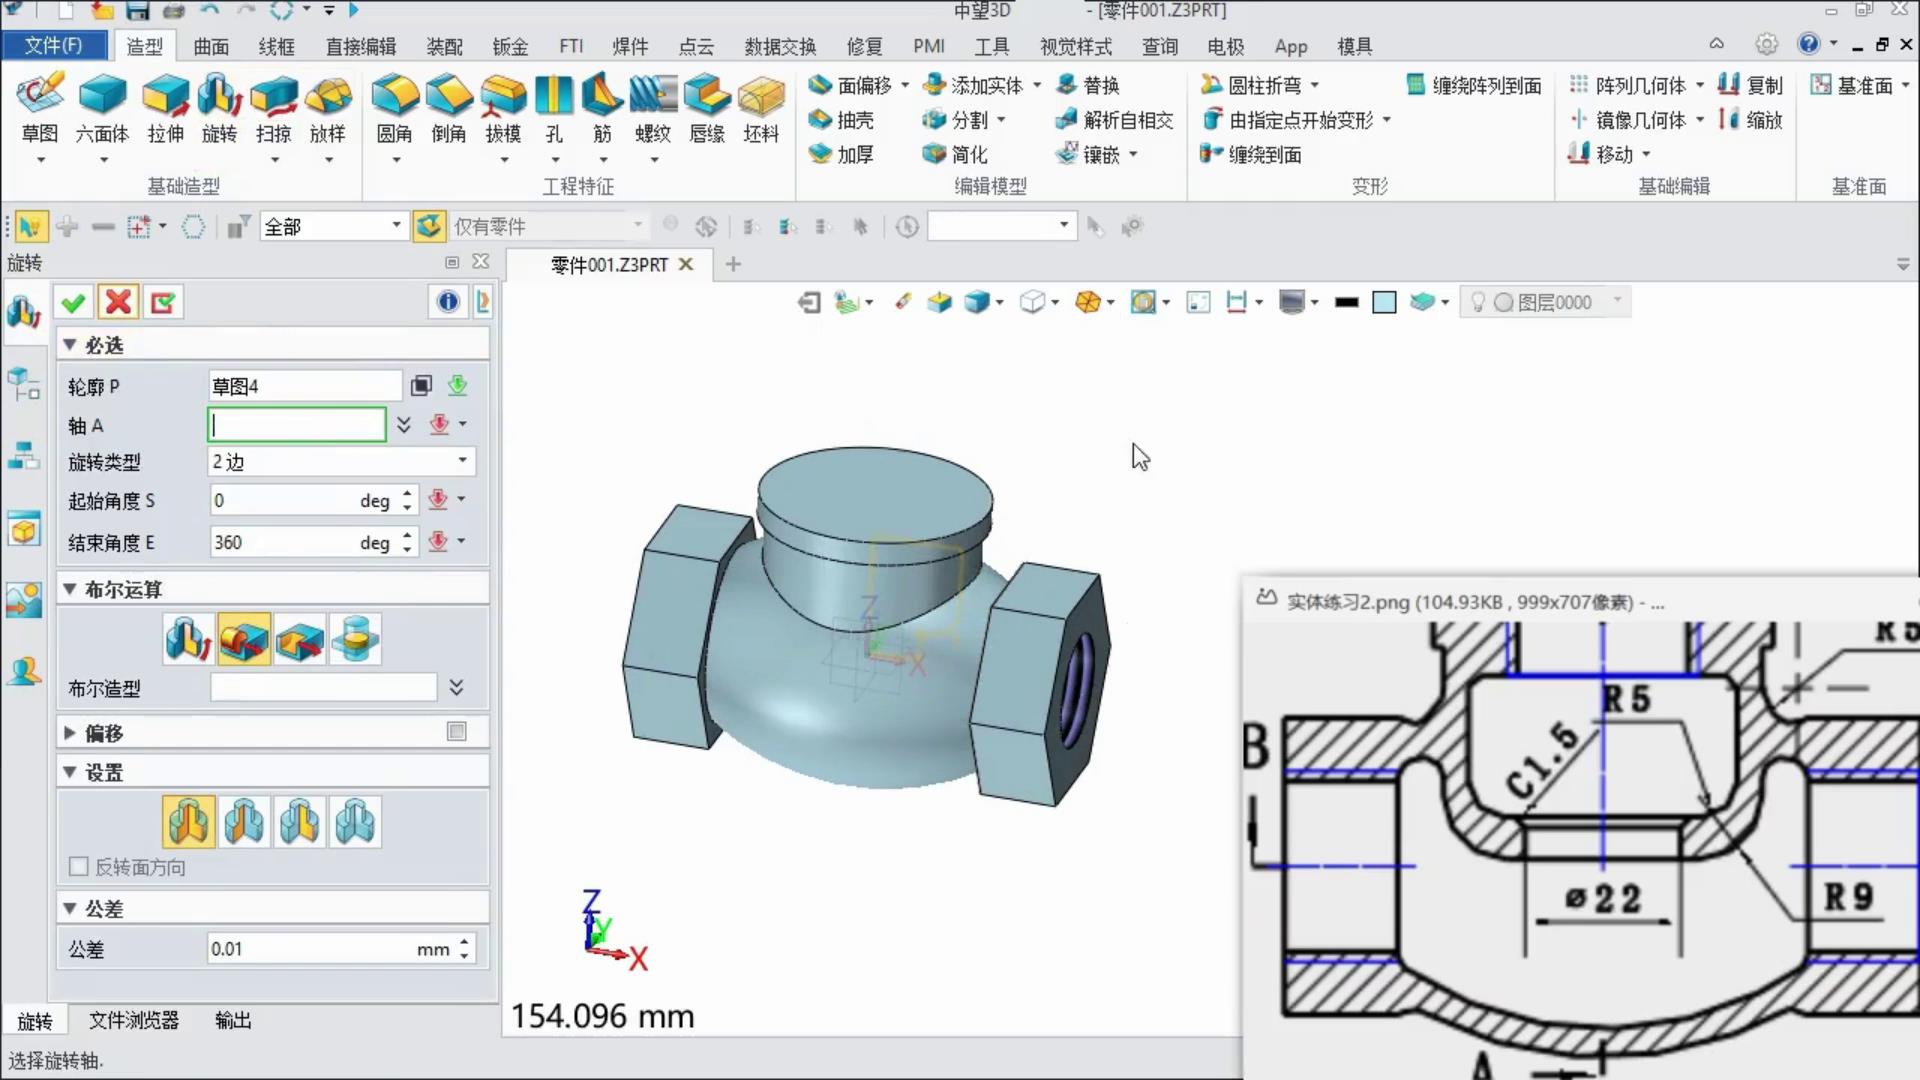
Task: Open the 旋转类型 dropdown showing 2边
Action: 341,461
